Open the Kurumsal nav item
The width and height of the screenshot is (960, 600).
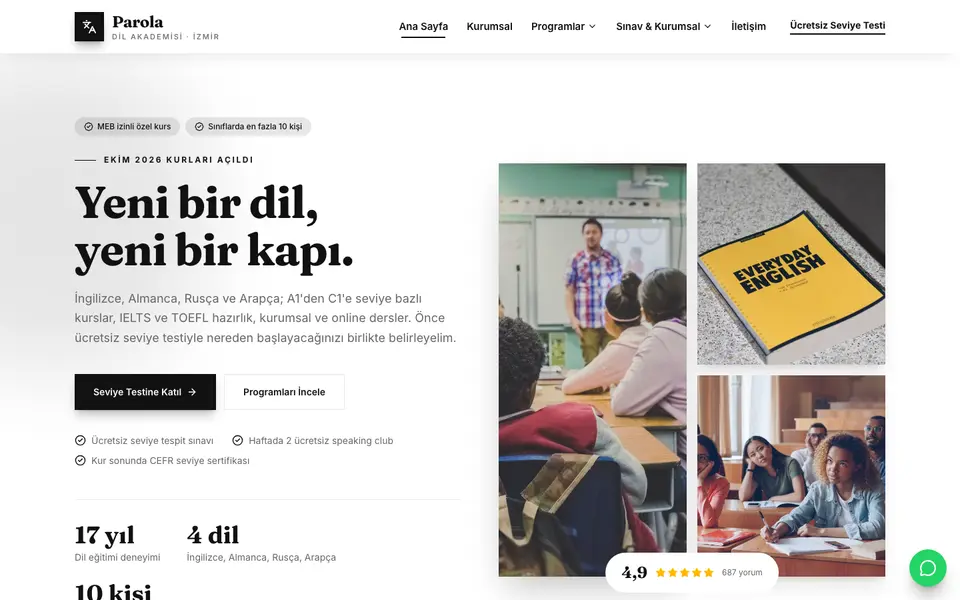(489, 26)
